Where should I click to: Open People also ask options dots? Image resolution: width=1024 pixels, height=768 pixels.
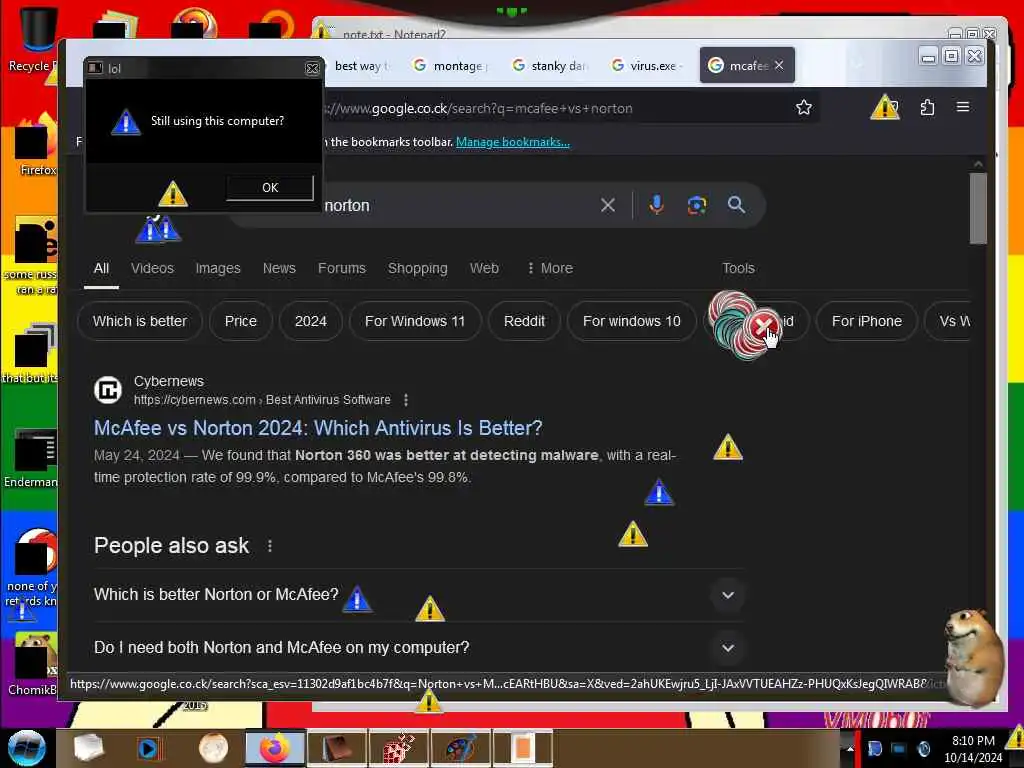coord(270,546)
